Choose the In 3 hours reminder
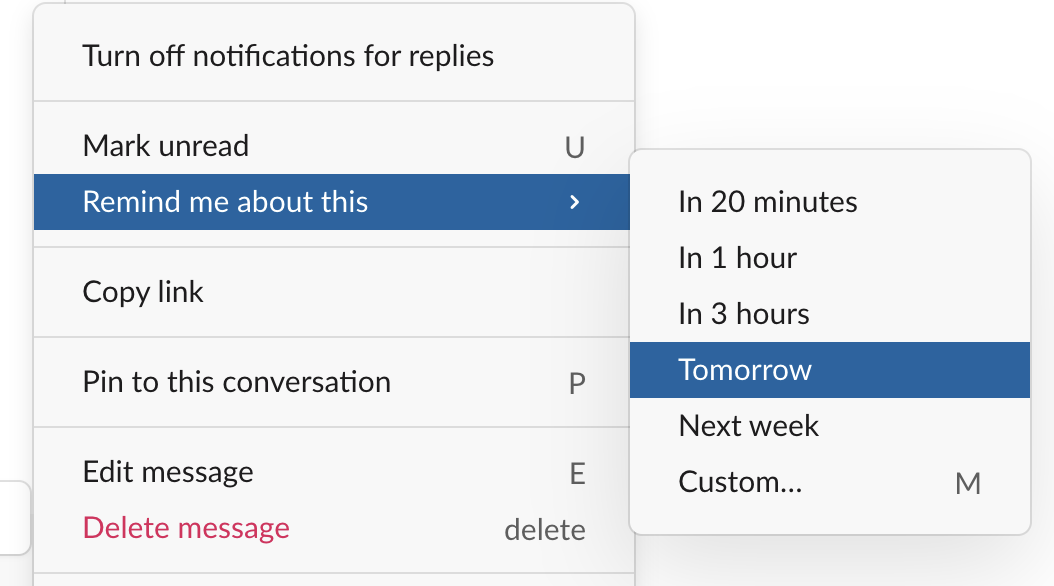The image size is (1054, 586). (x=743, y=314)
